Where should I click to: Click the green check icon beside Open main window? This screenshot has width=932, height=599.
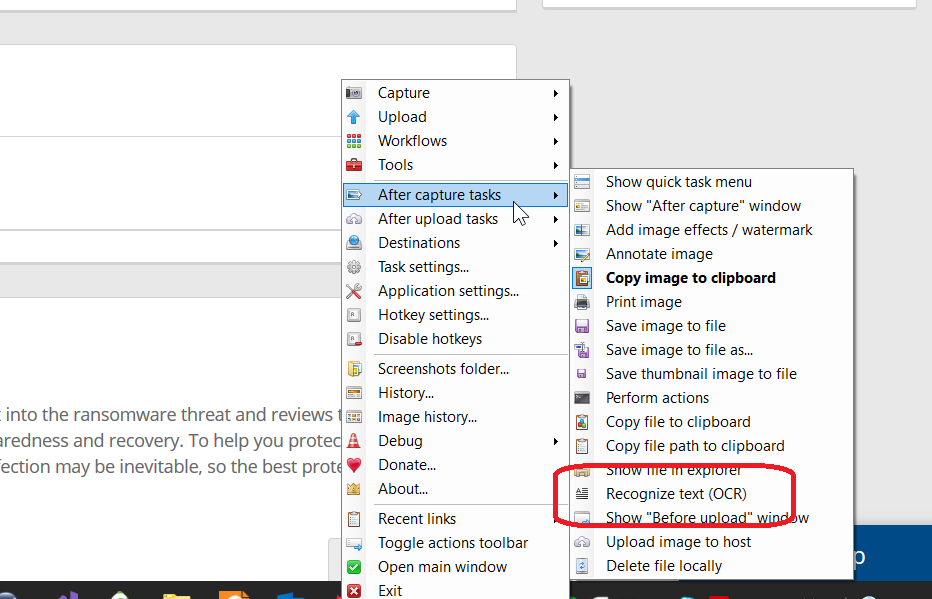[354, 567]
